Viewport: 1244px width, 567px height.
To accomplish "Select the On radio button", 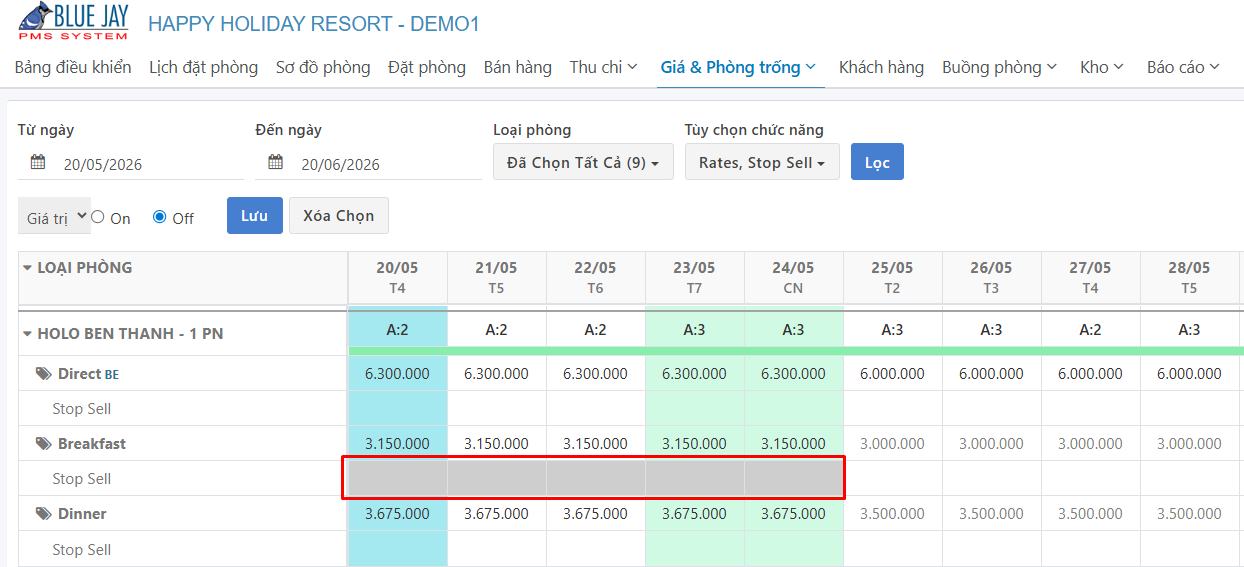I will [x=98, y=217].
